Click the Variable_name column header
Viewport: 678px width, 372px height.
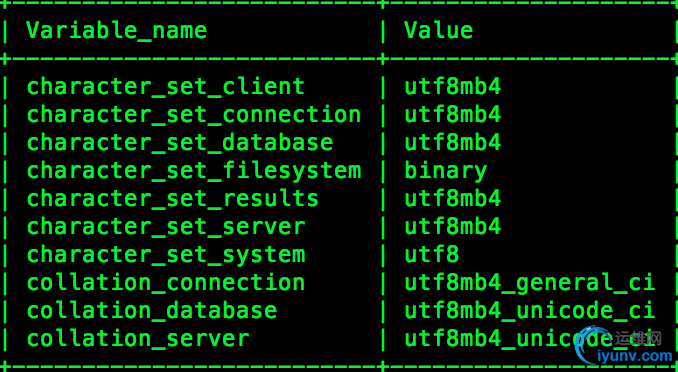coord(117,30)
